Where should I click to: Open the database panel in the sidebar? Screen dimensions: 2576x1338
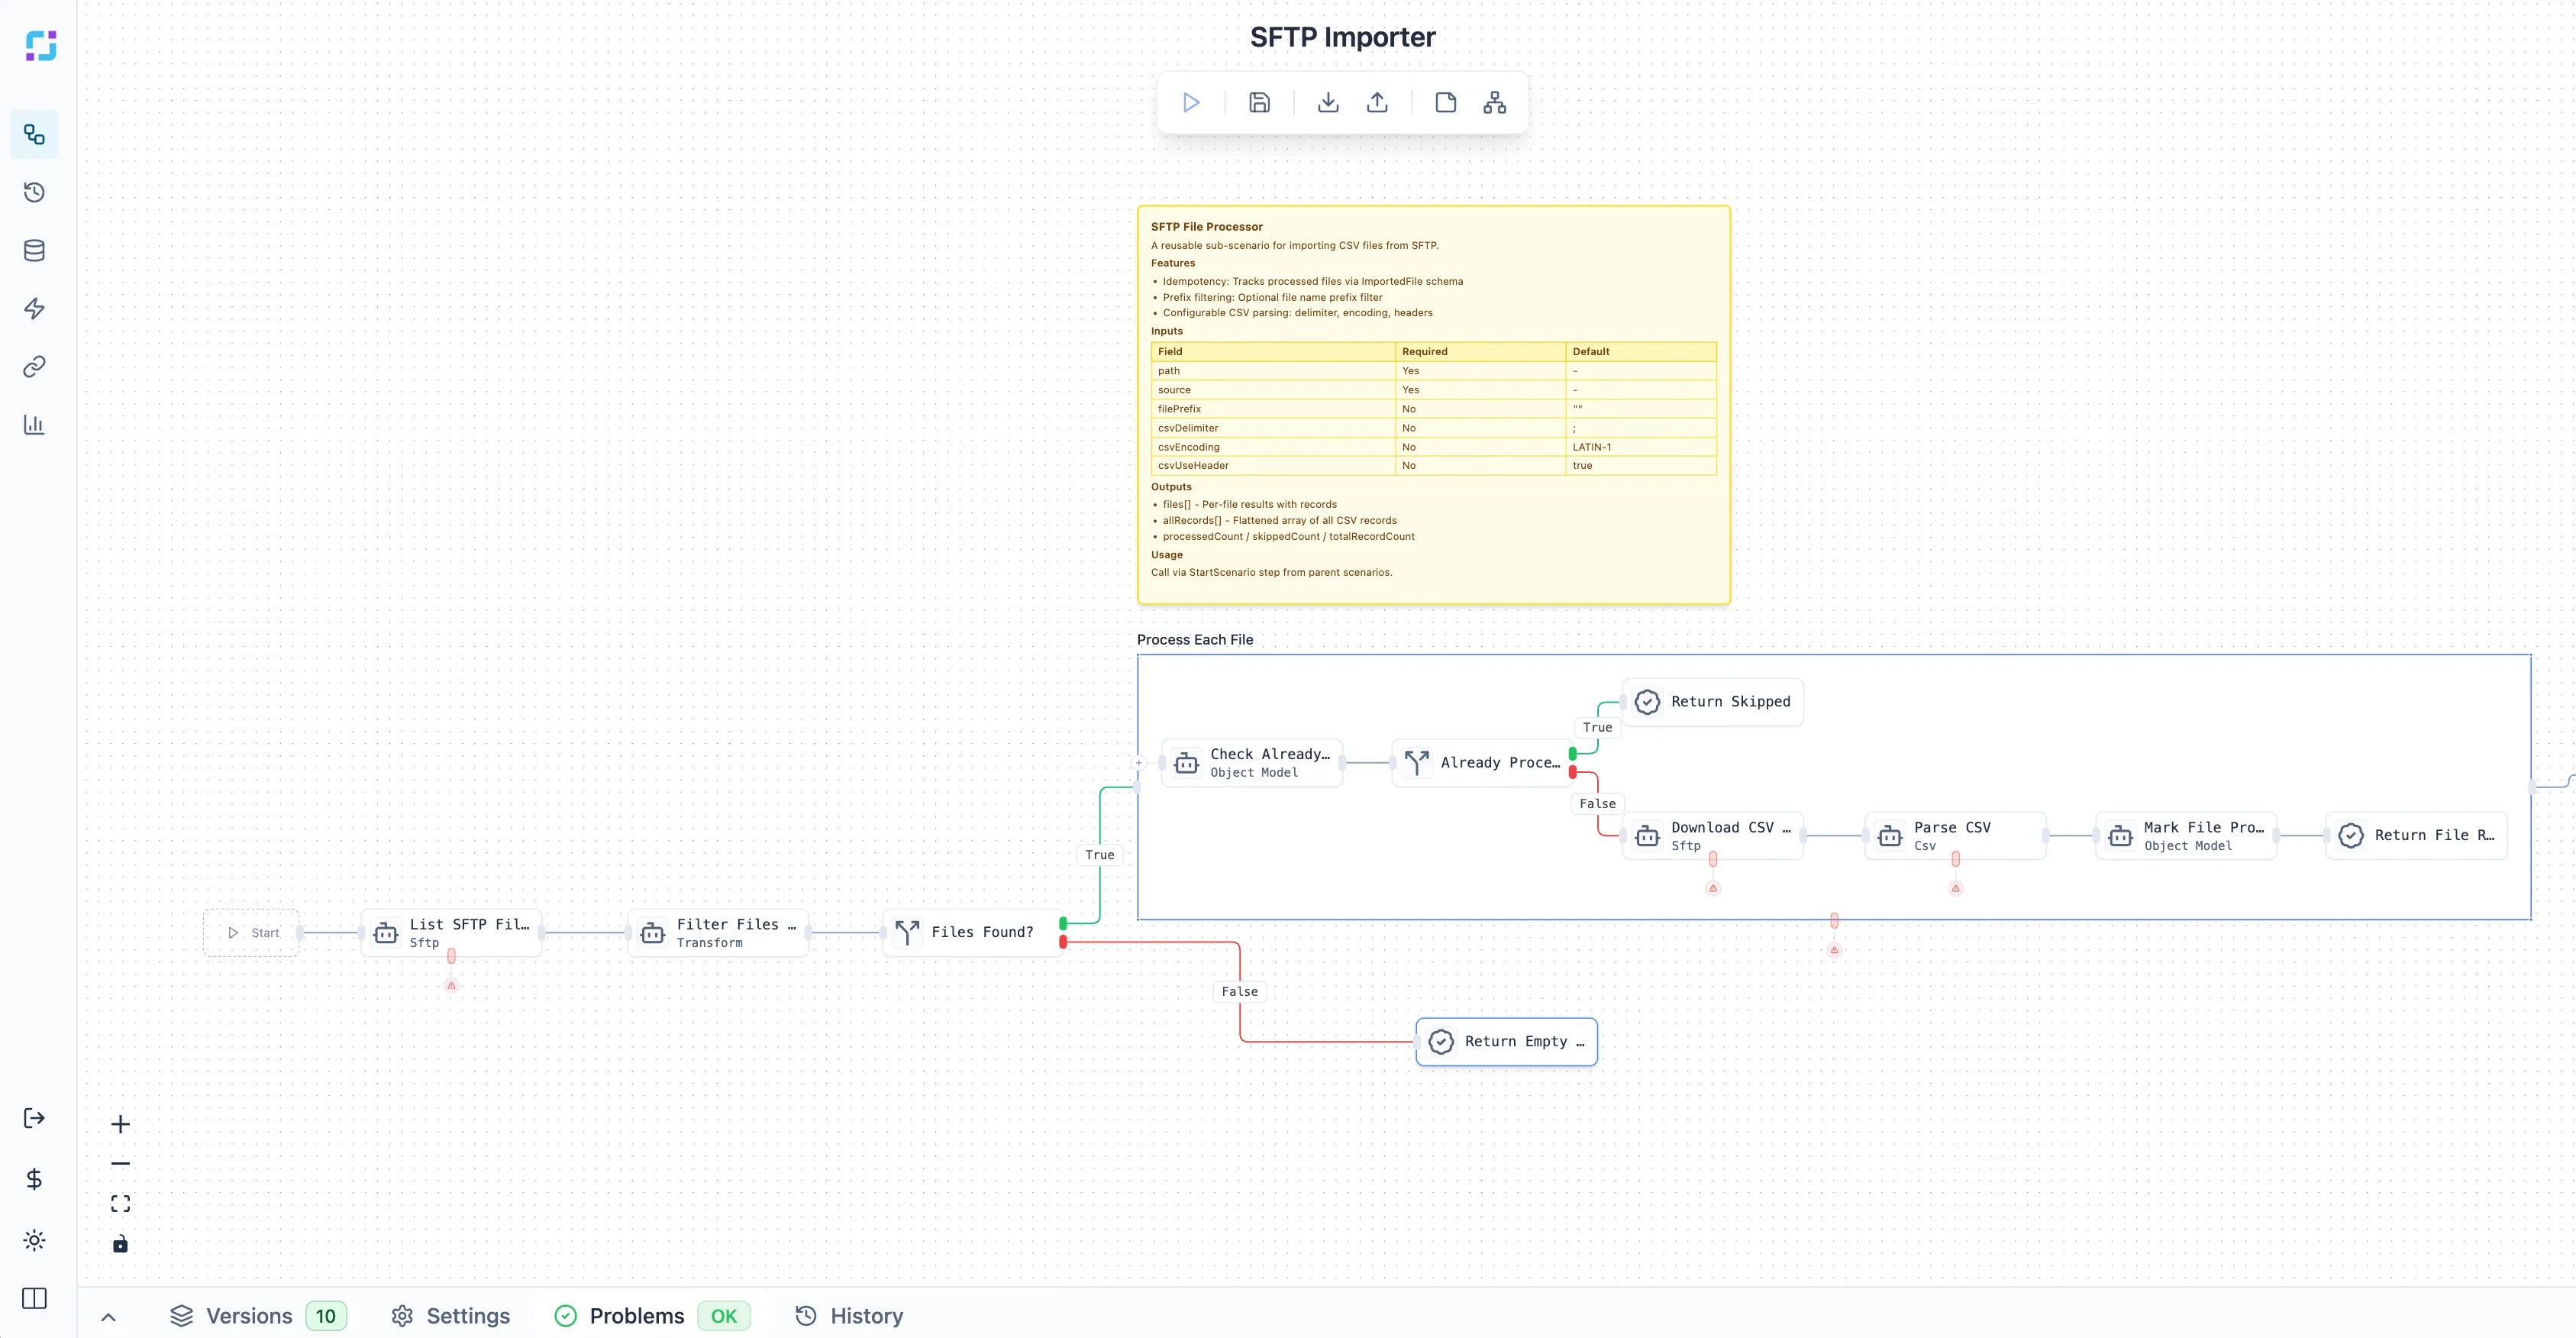(x=34, y=250)
